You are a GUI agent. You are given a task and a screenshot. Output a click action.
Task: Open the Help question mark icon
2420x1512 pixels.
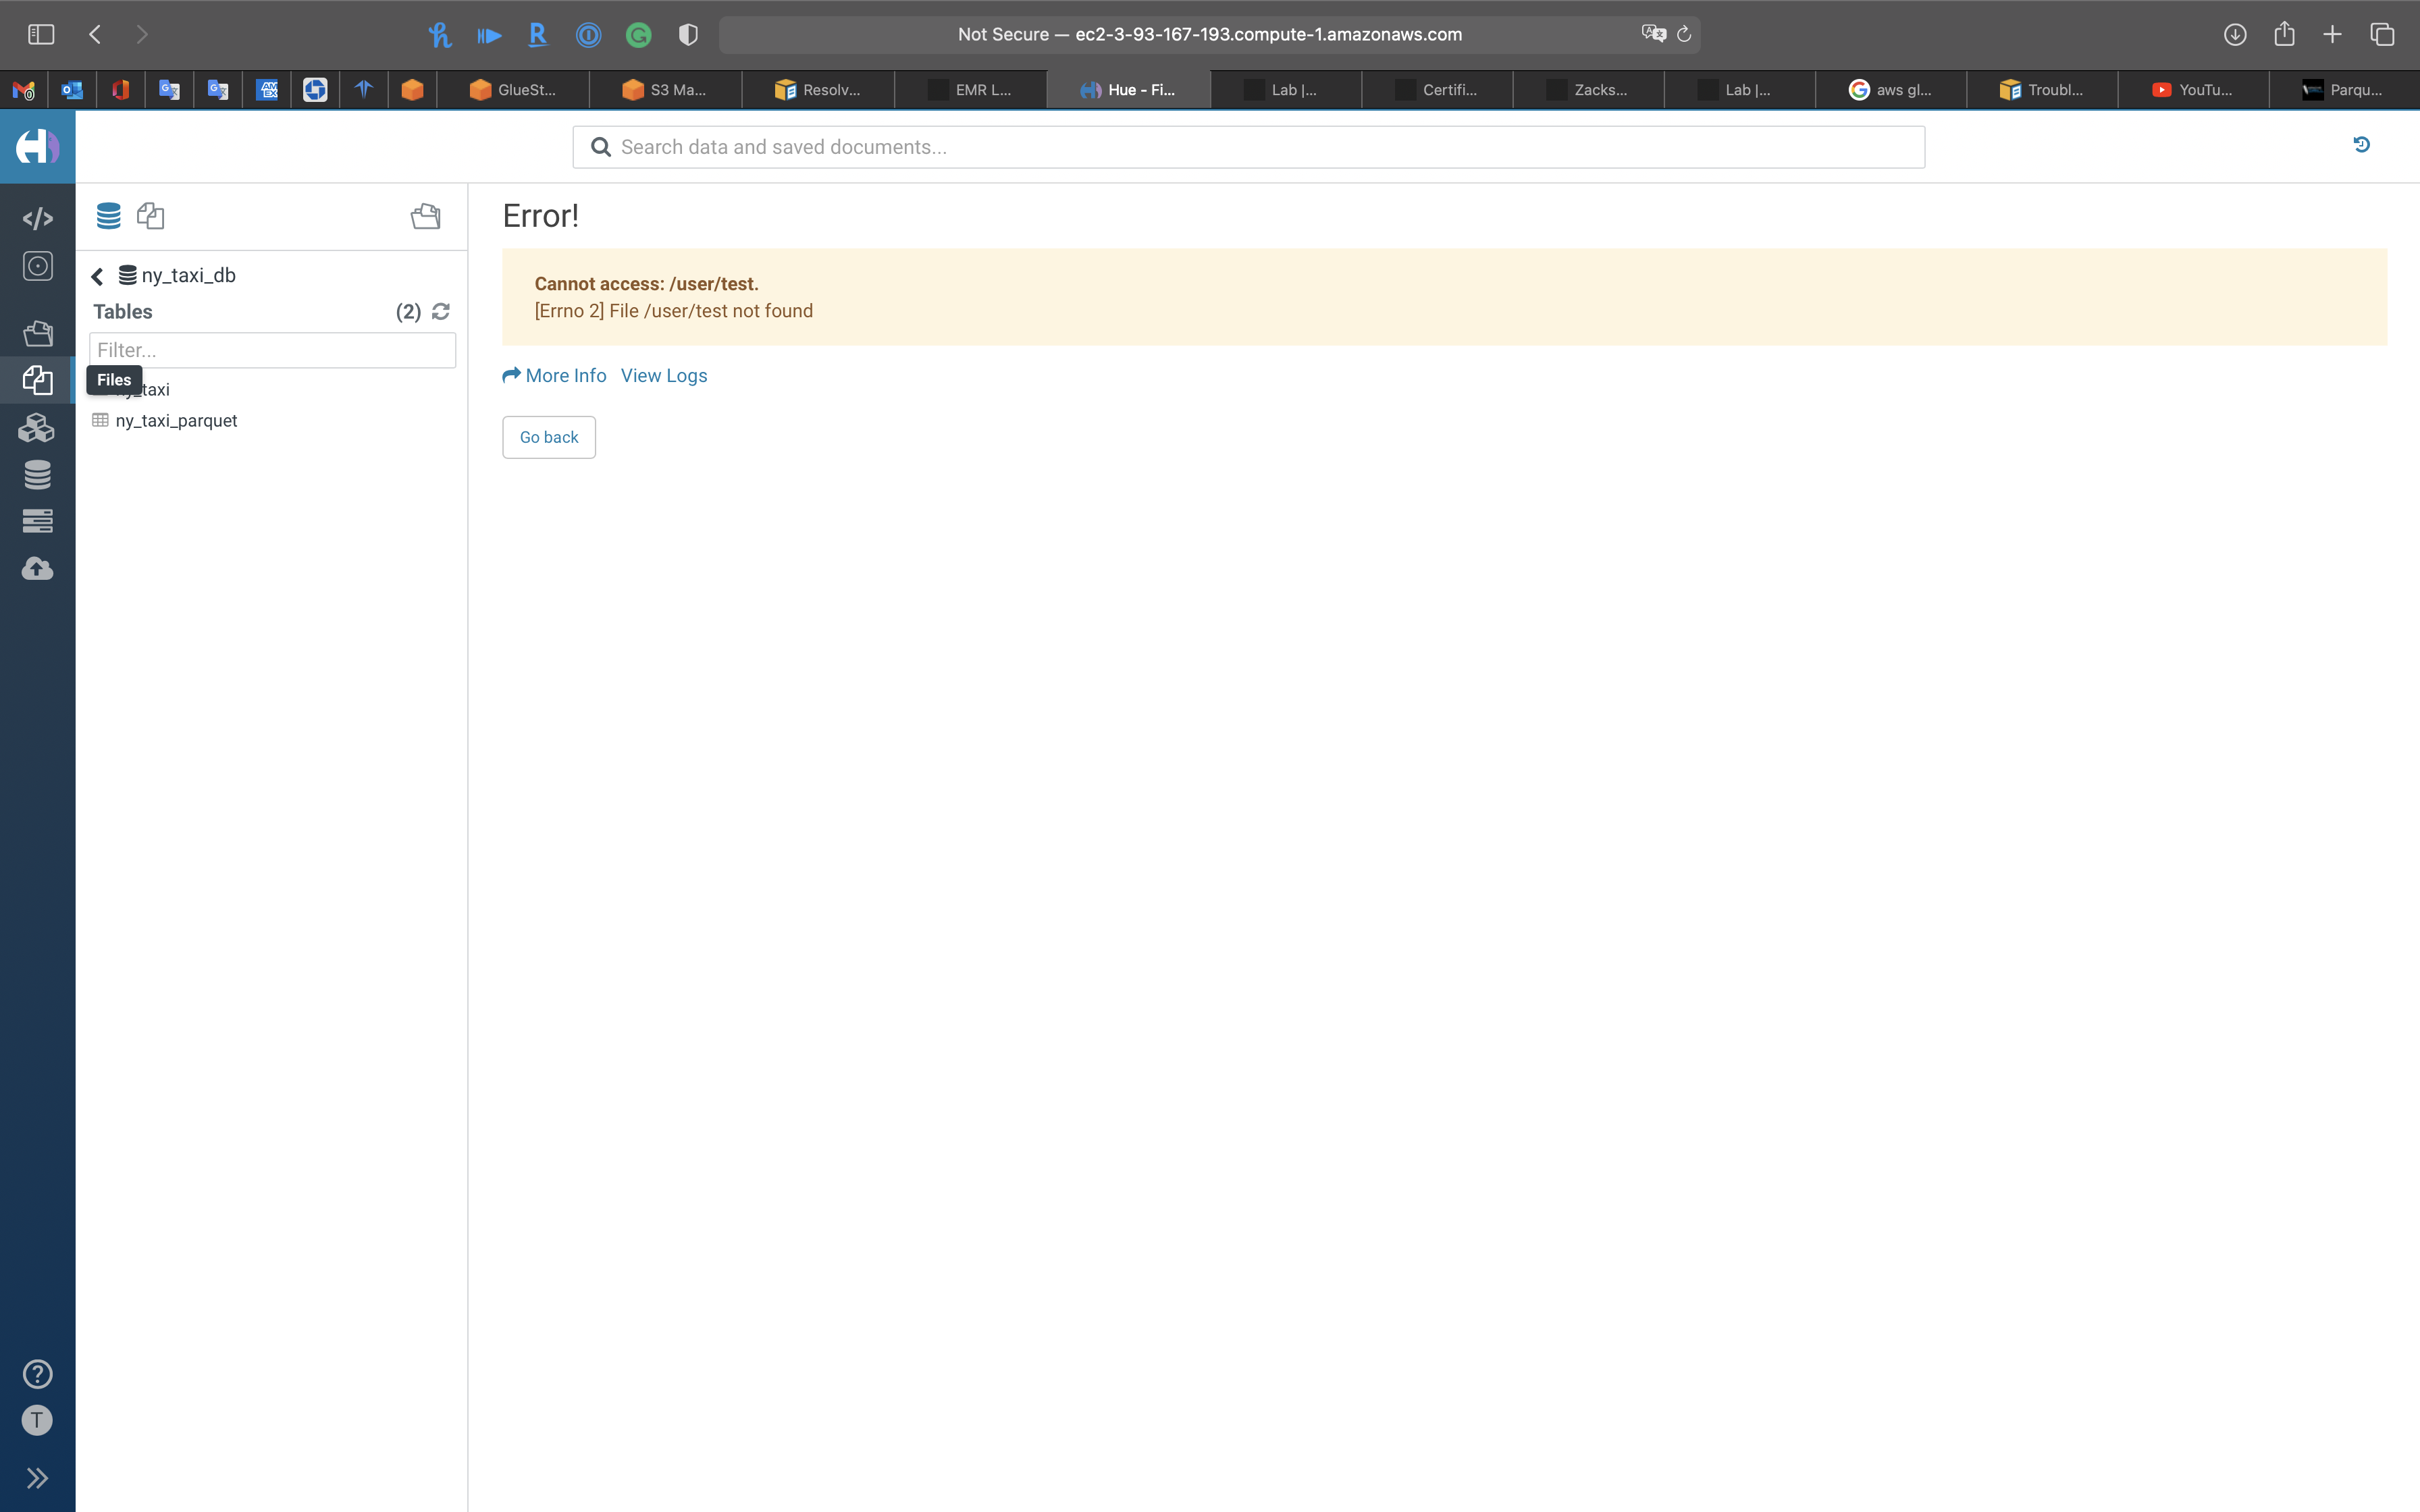click(x=37, y=1374)
